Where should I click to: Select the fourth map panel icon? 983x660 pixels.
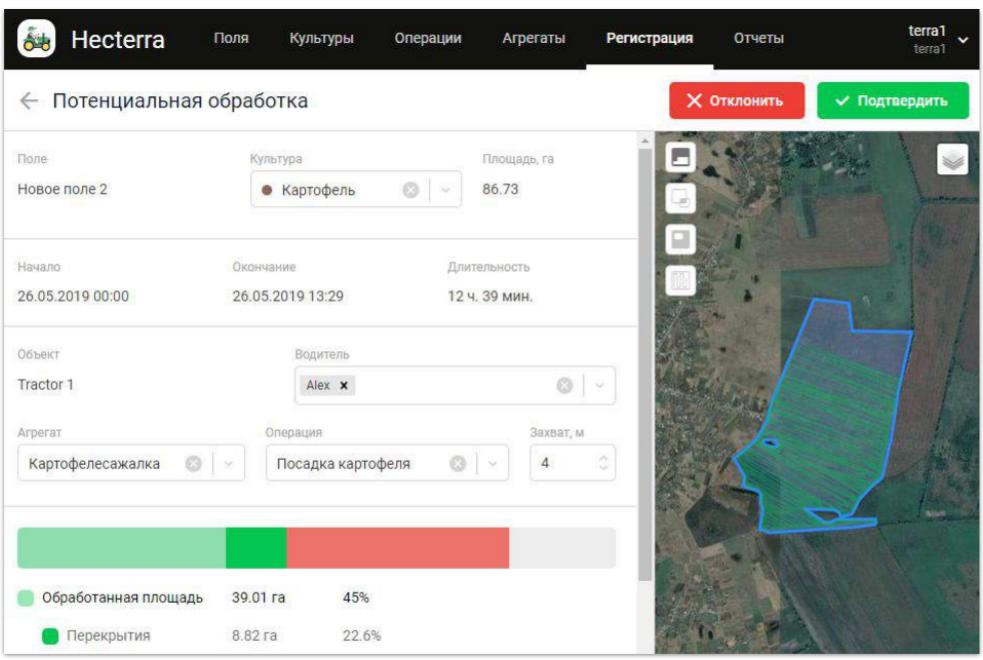[680, 280]
